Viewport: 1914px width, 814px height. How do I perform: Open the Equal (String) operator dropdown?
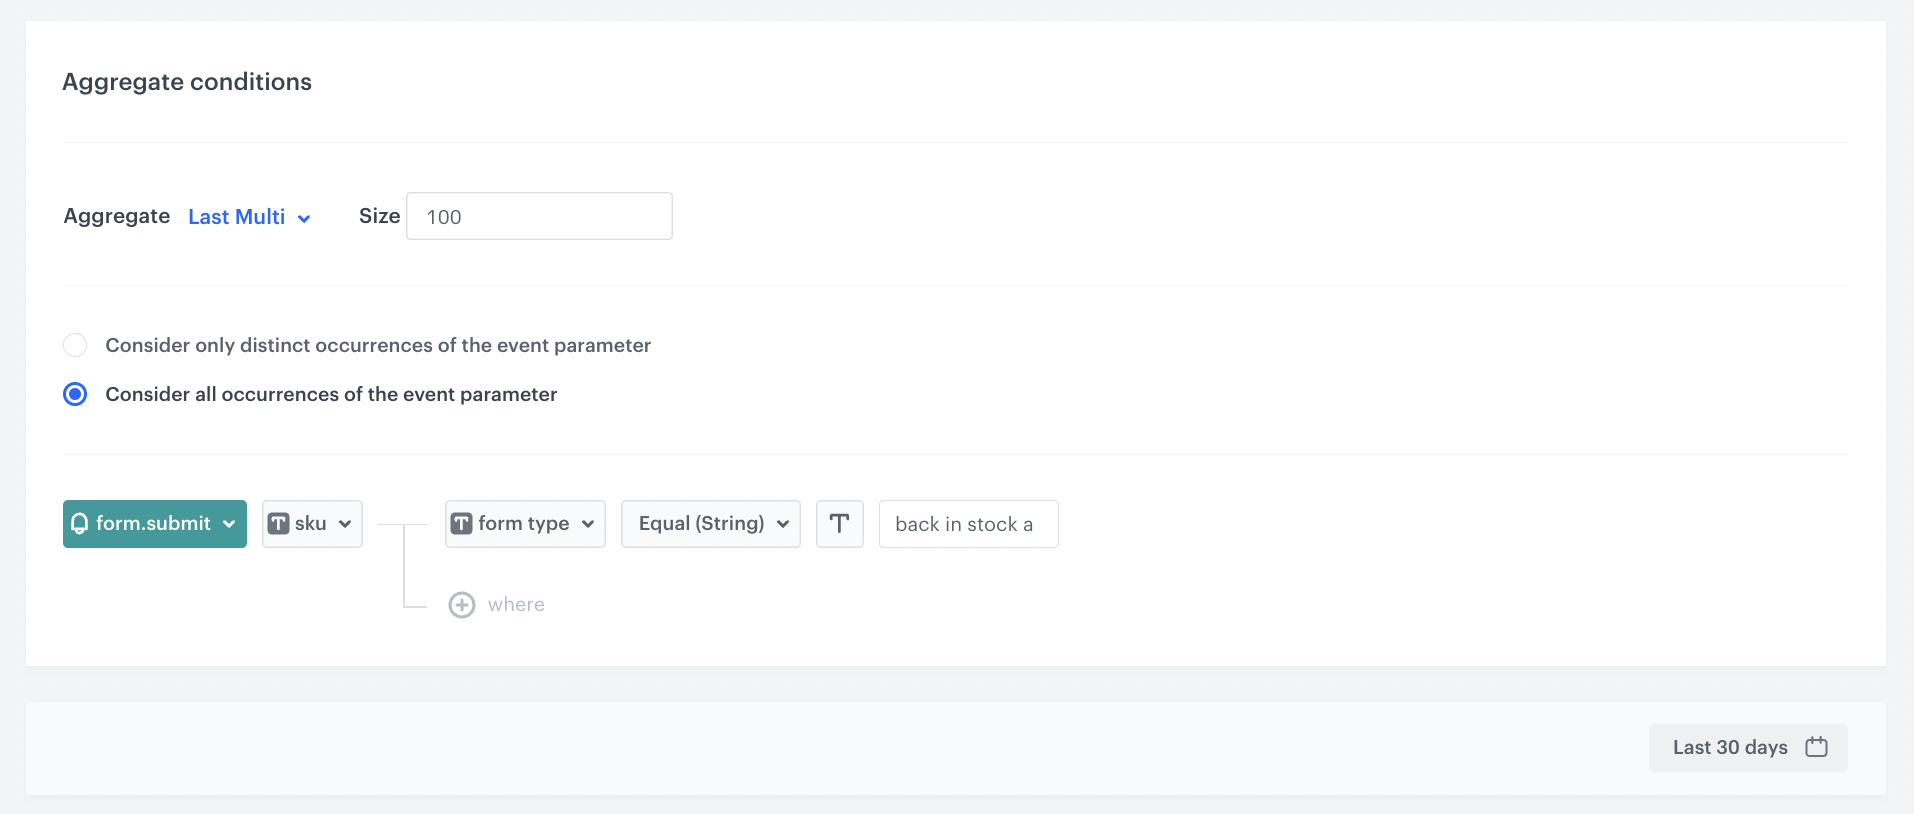711,524
